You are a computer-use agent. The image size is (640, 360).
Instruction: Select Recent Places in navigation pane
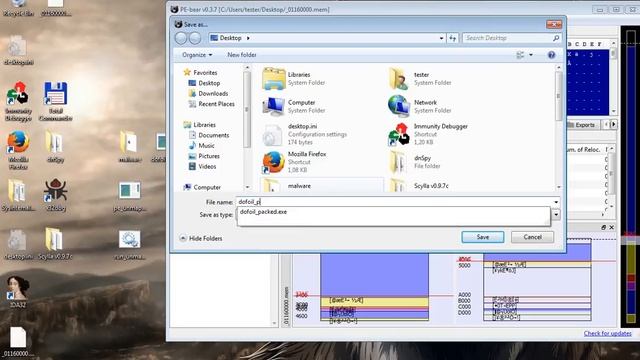tap(211, 104)
